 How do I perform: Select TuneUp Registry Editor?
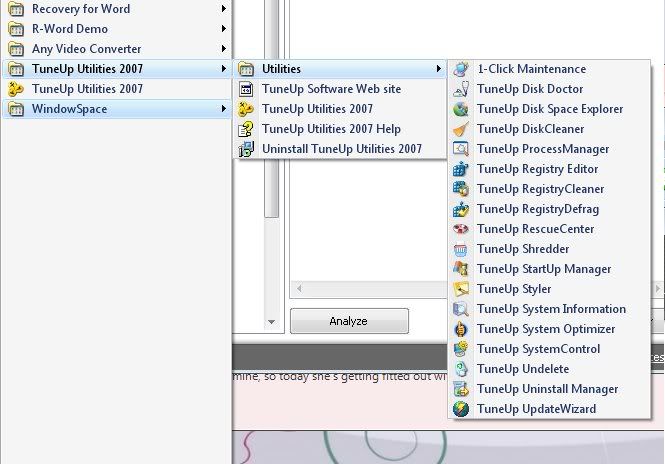coord(550,169)
